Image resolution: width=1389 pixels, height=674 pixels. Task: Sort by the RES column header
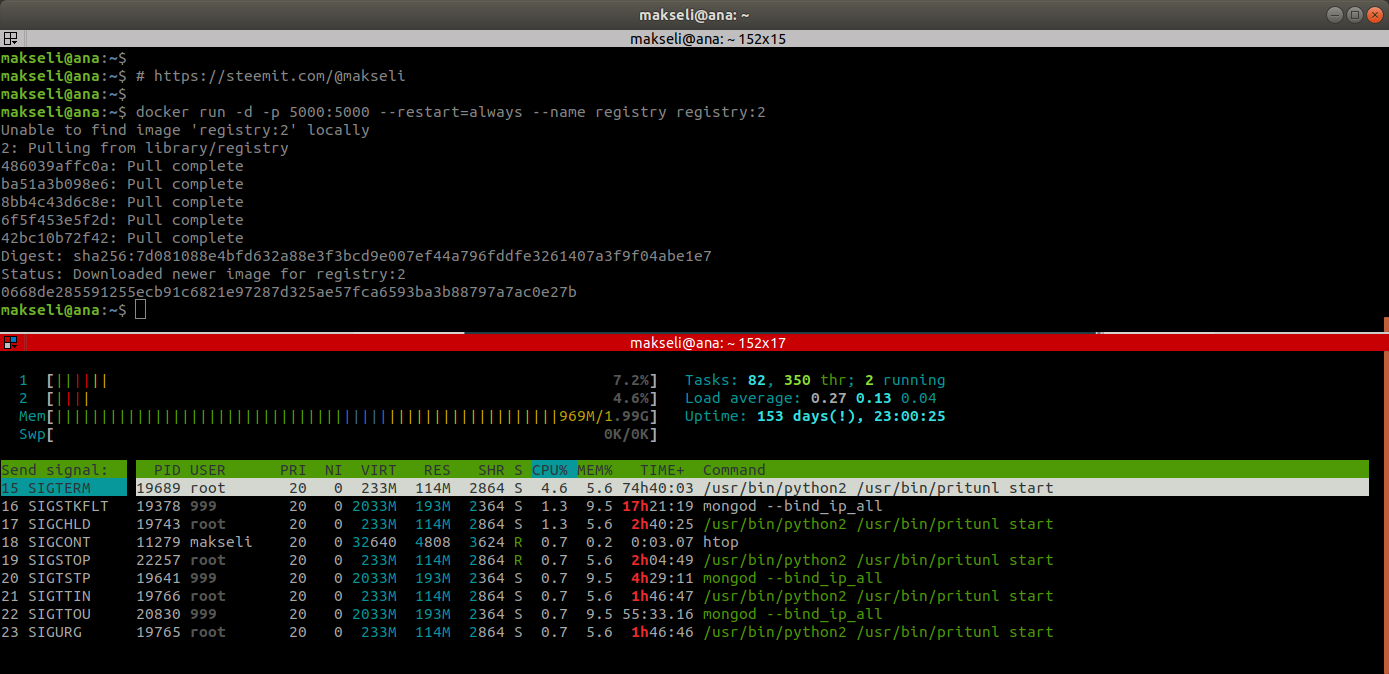click(437, 470)
